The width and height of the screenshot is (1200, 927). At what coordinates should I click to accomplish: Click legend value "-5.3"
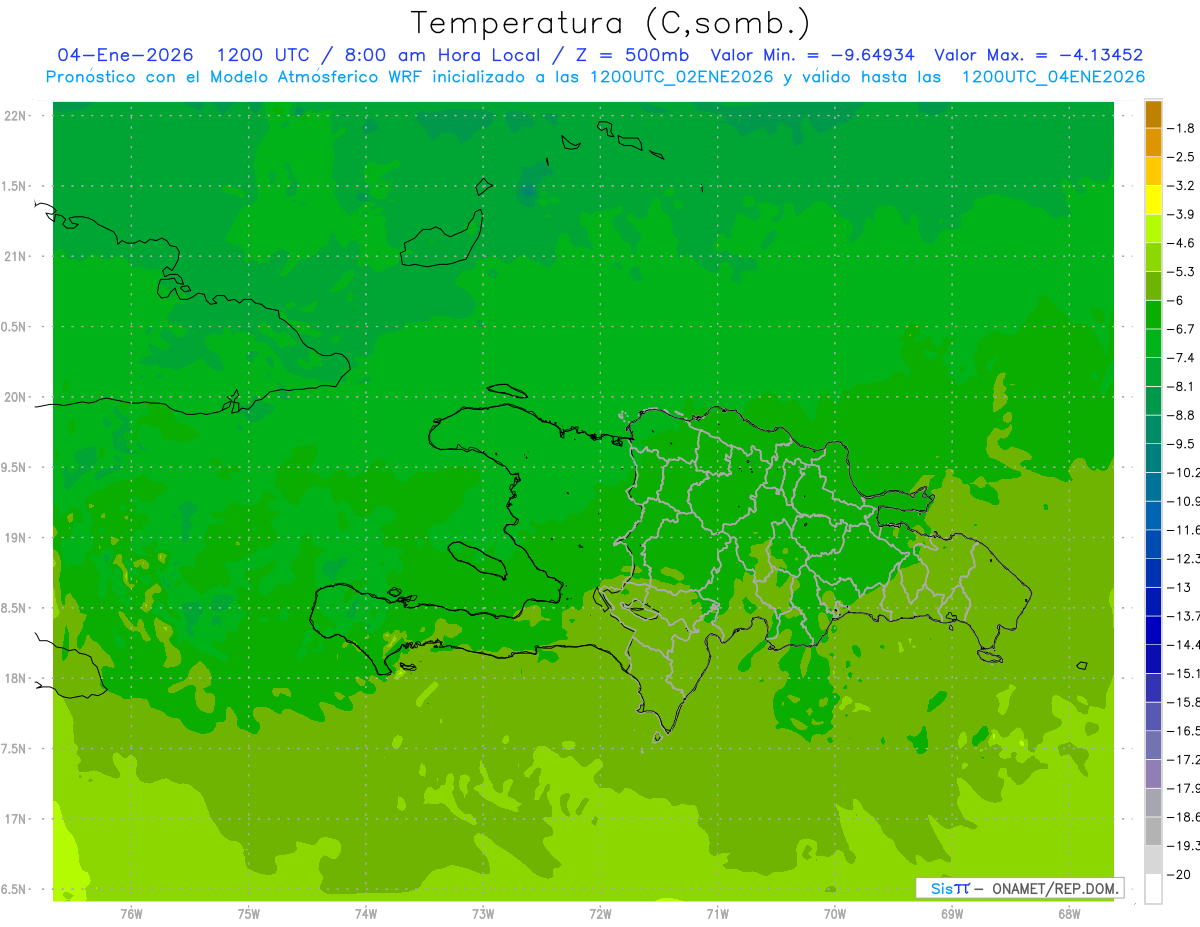1181,272
